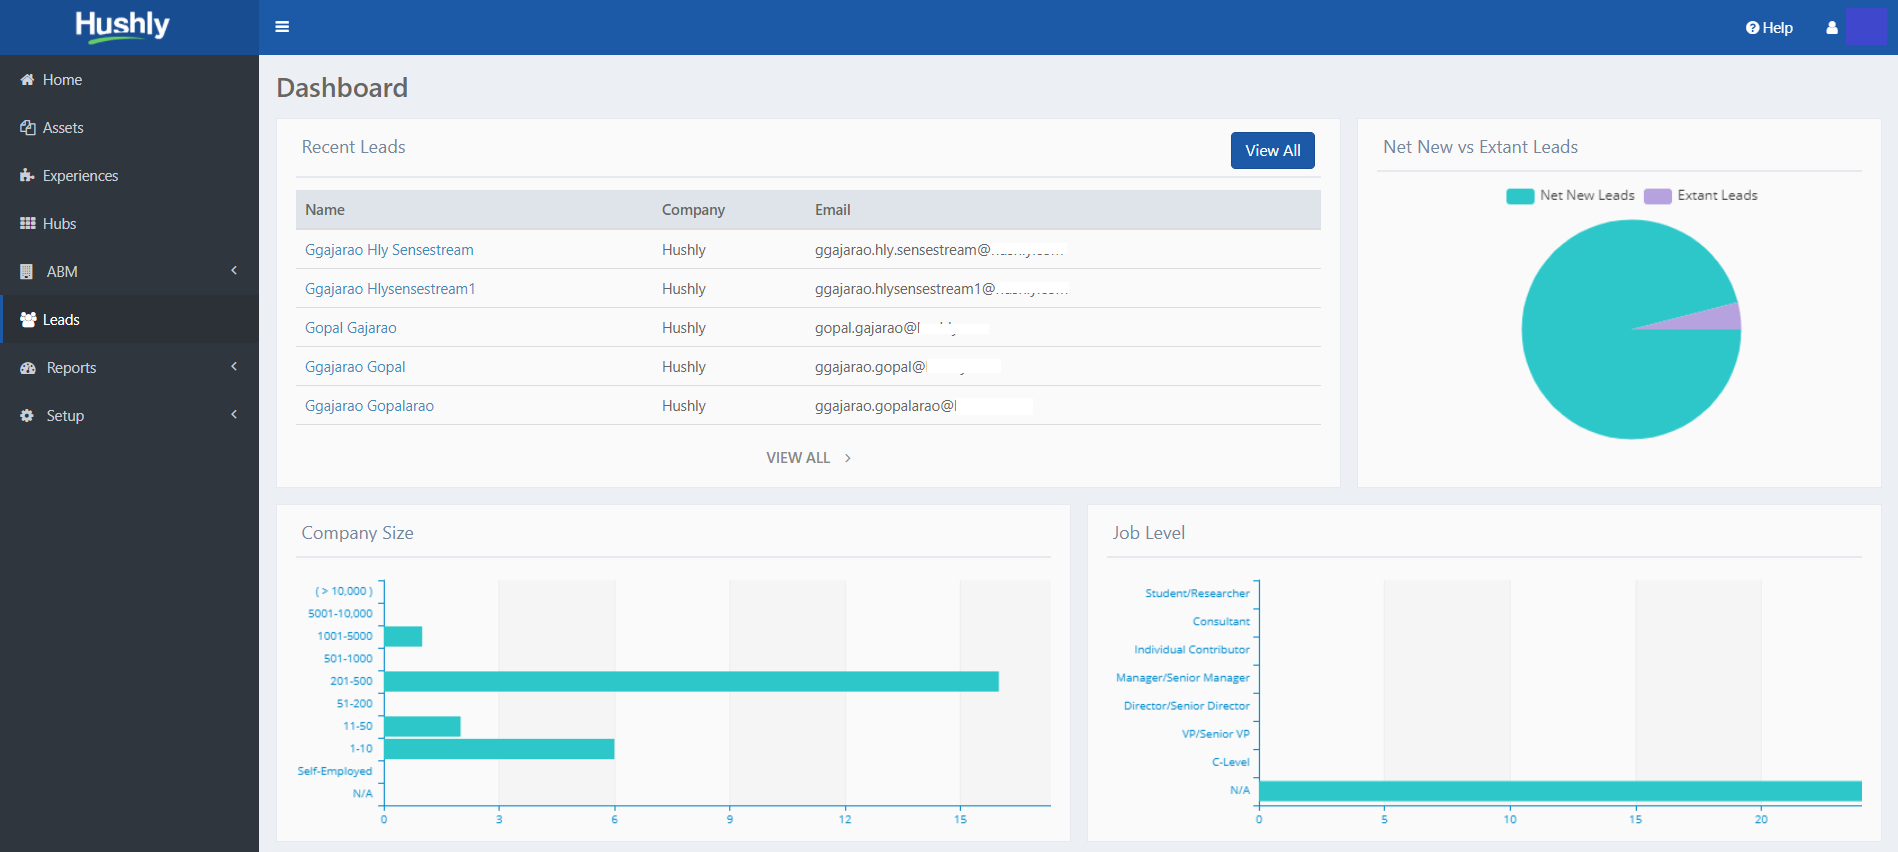The height and width of the screenshot is (852, 1898).
Task: Click the 1-10 company size bar
Action: click(499, 749)
